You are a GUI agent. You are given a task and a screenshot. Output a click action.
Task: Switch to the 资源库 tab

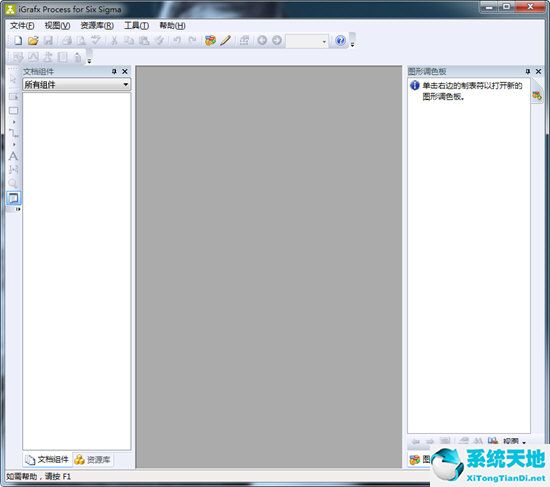tap(93, 459)
